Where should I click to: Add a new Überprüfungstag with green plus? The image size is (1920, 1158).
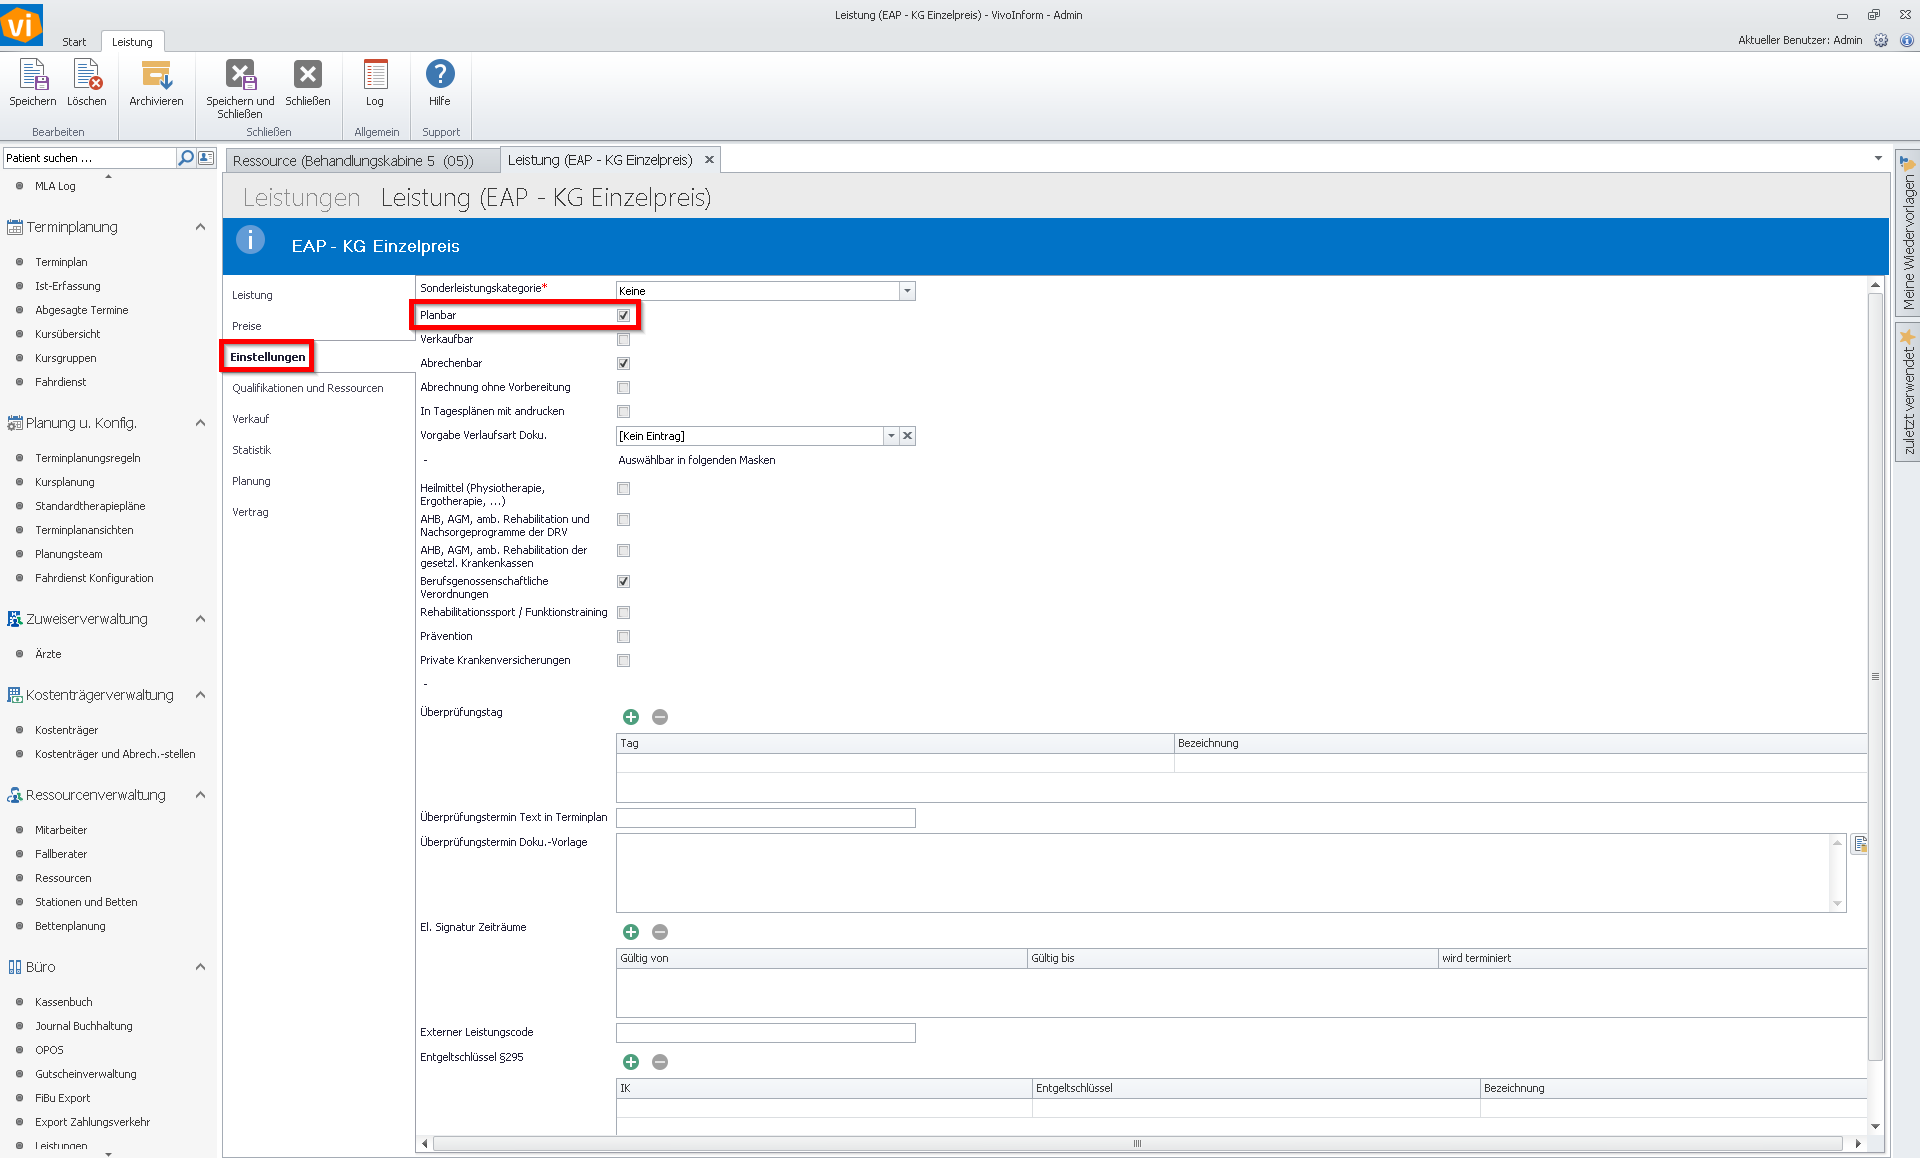[631, 717]
